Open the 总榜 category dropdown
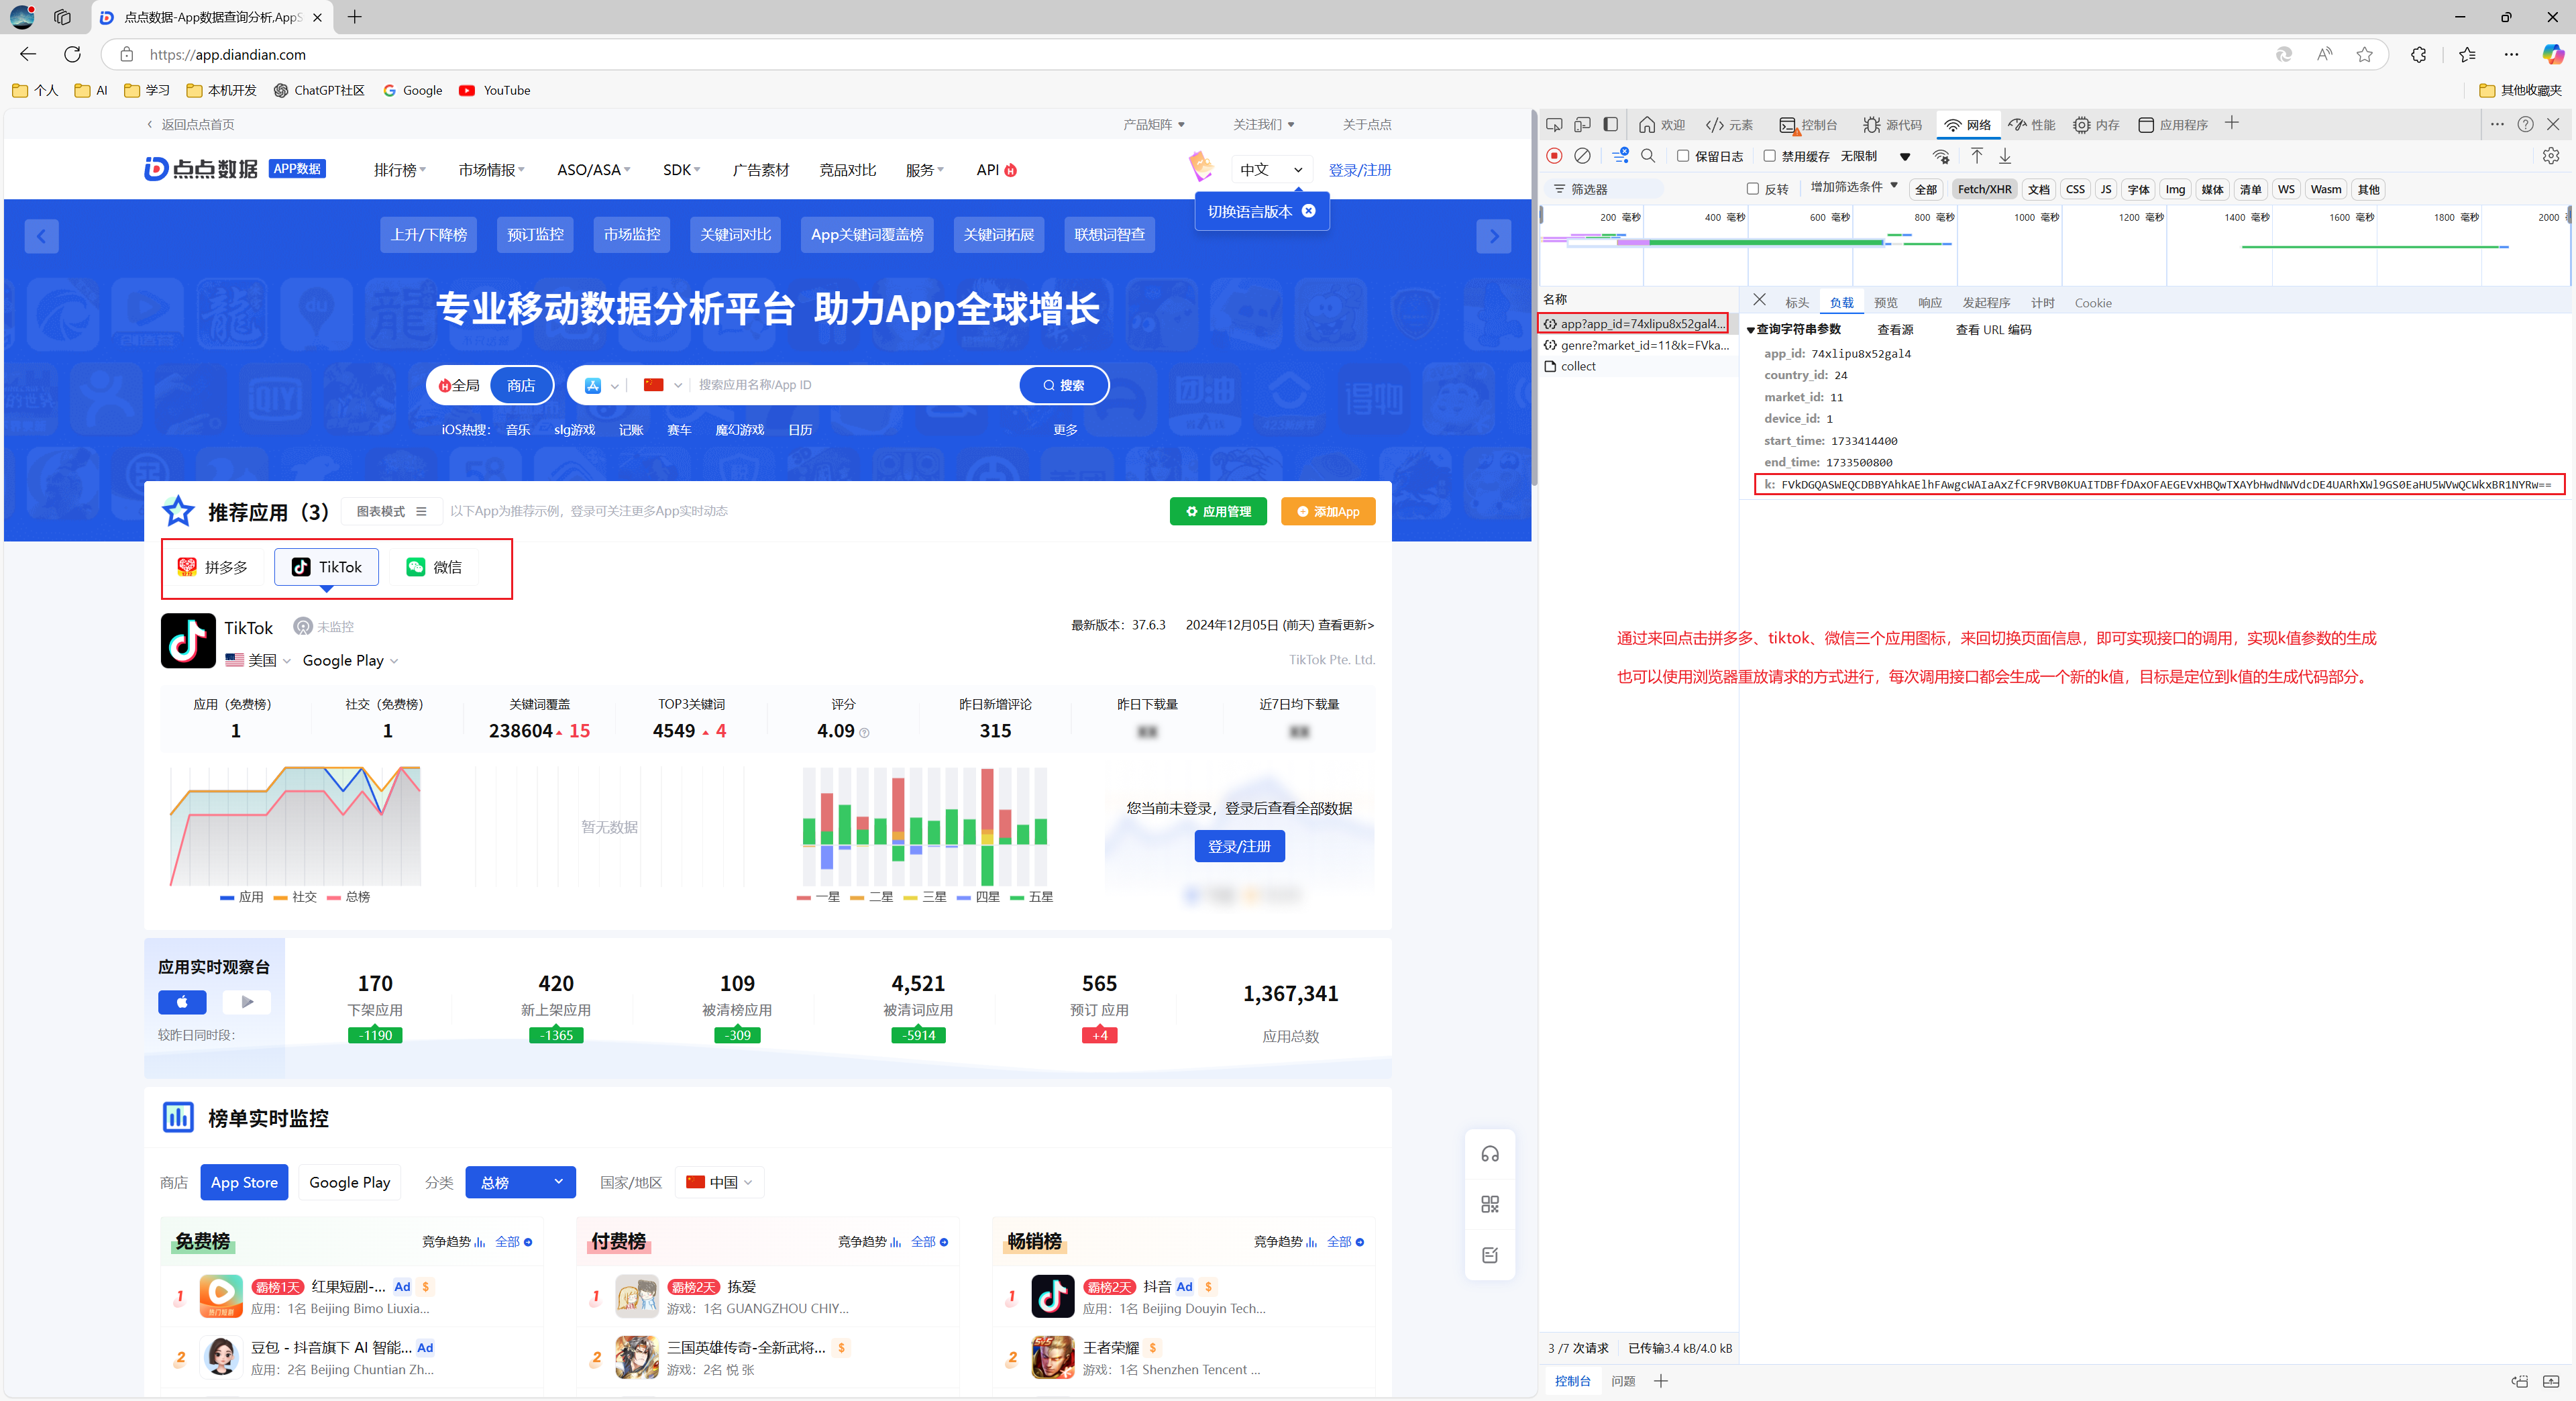The height and width of the screenshot is (1401, 2576). point(520,1182)
